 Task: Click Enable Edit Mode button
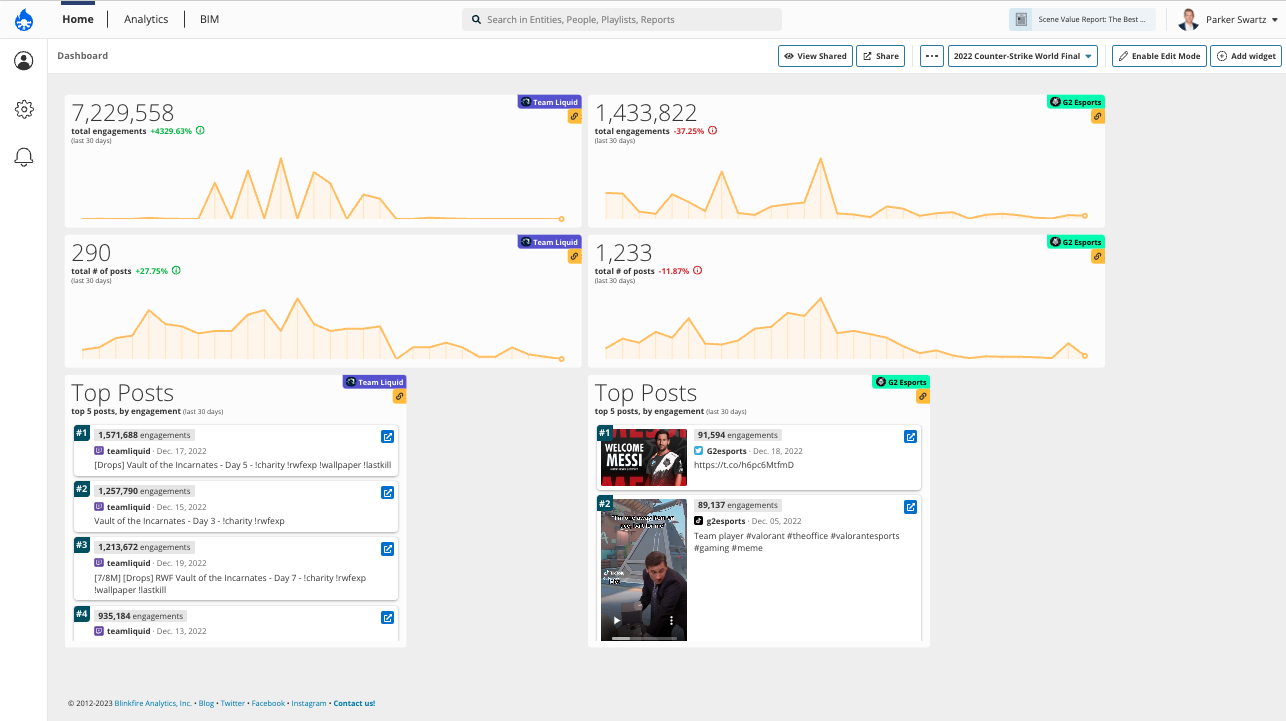(1160, 56)
